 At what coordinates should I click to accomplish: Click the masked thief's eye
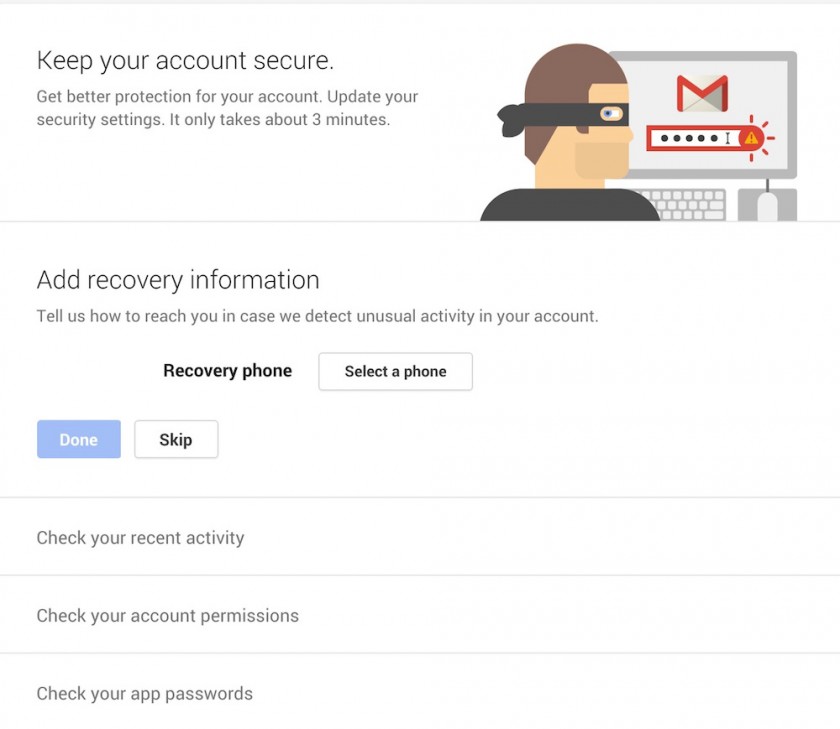coord(611,114)
